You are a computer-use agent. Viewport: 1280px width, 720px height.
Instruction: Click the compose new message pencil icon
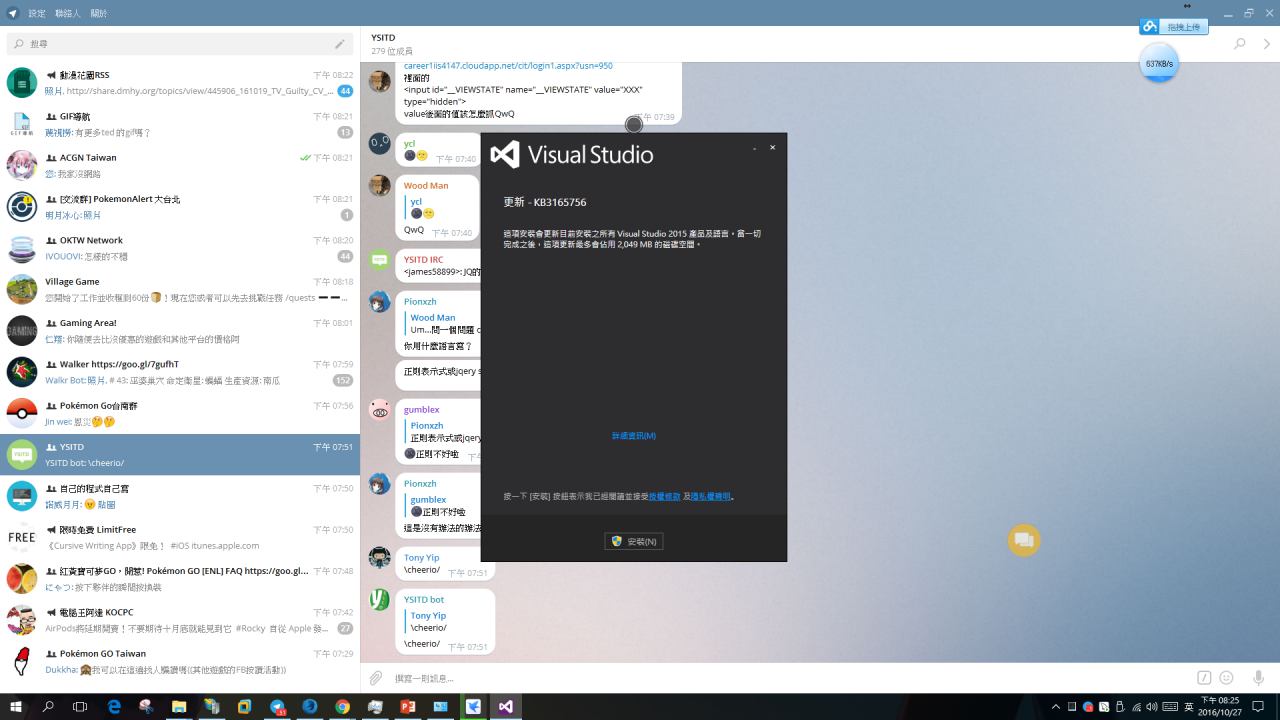tap(340, 44)
